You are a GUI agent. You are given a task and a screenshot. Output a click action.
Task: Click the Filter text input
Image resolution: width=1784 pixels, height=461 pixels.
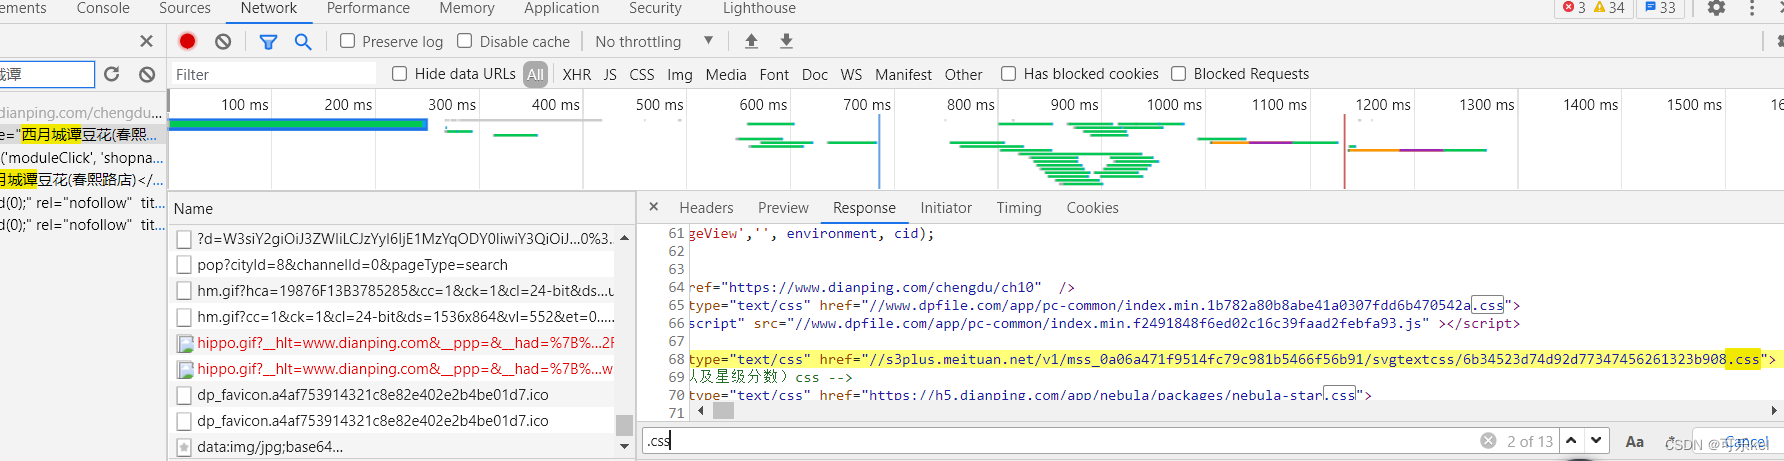tap(272, 74)
